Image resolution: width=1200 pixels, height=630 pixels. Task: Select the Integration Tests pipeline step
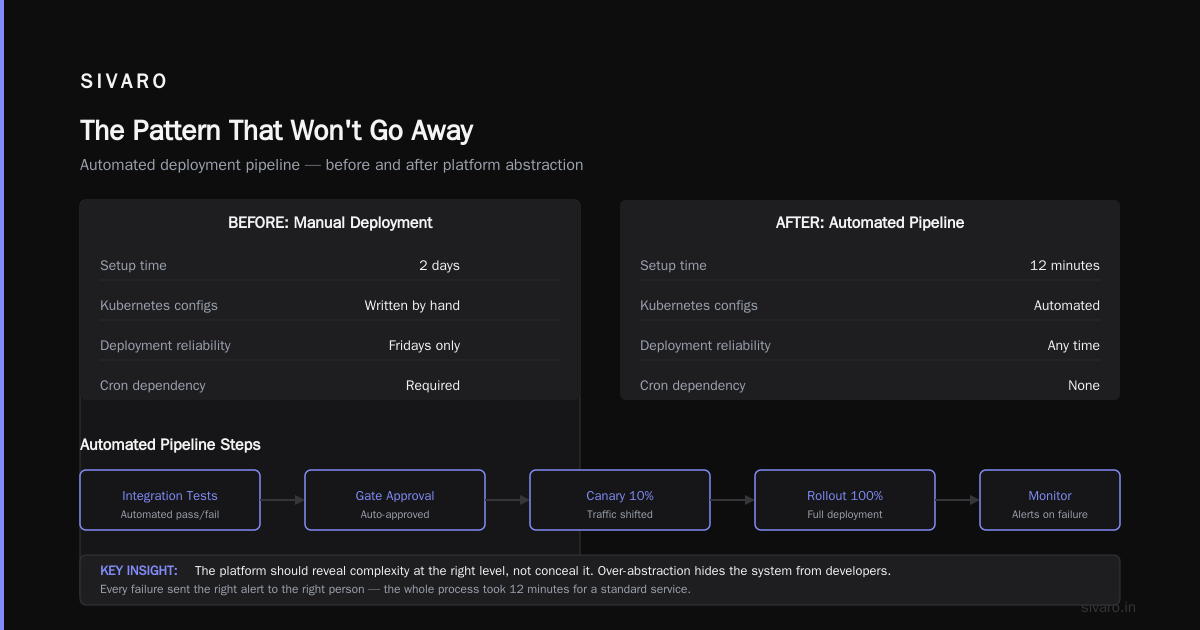[x=170, y=500]
